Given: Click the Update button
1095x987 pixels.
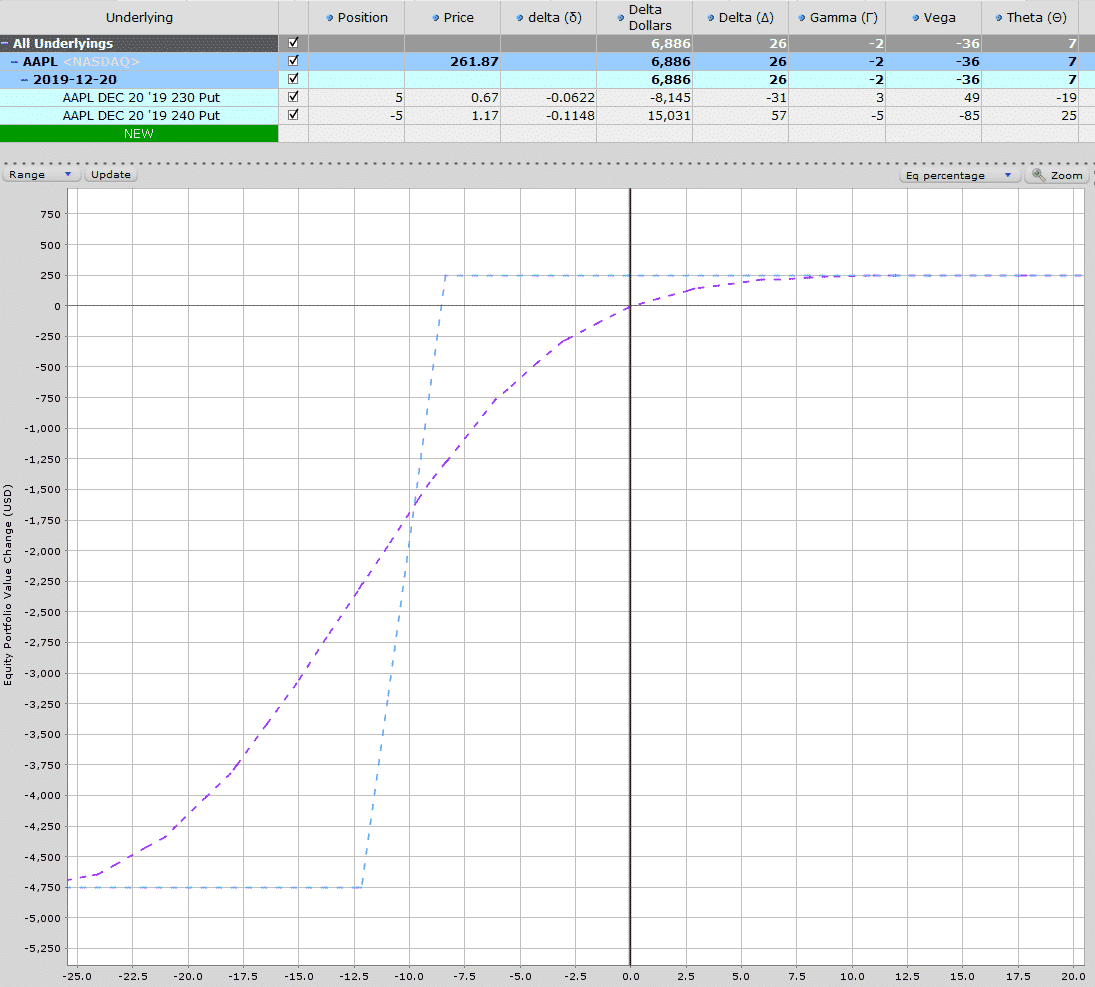Looking at the screenshot, I should 110,175.
